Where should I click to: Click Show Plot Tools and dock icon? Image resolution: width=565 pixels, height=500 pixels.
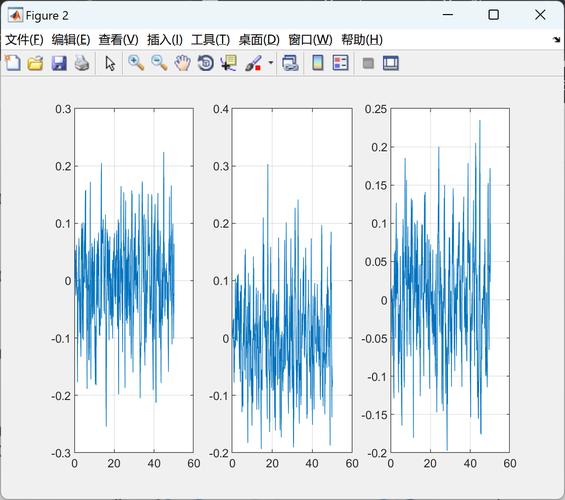pyautogui.click(x=391, y=63)
